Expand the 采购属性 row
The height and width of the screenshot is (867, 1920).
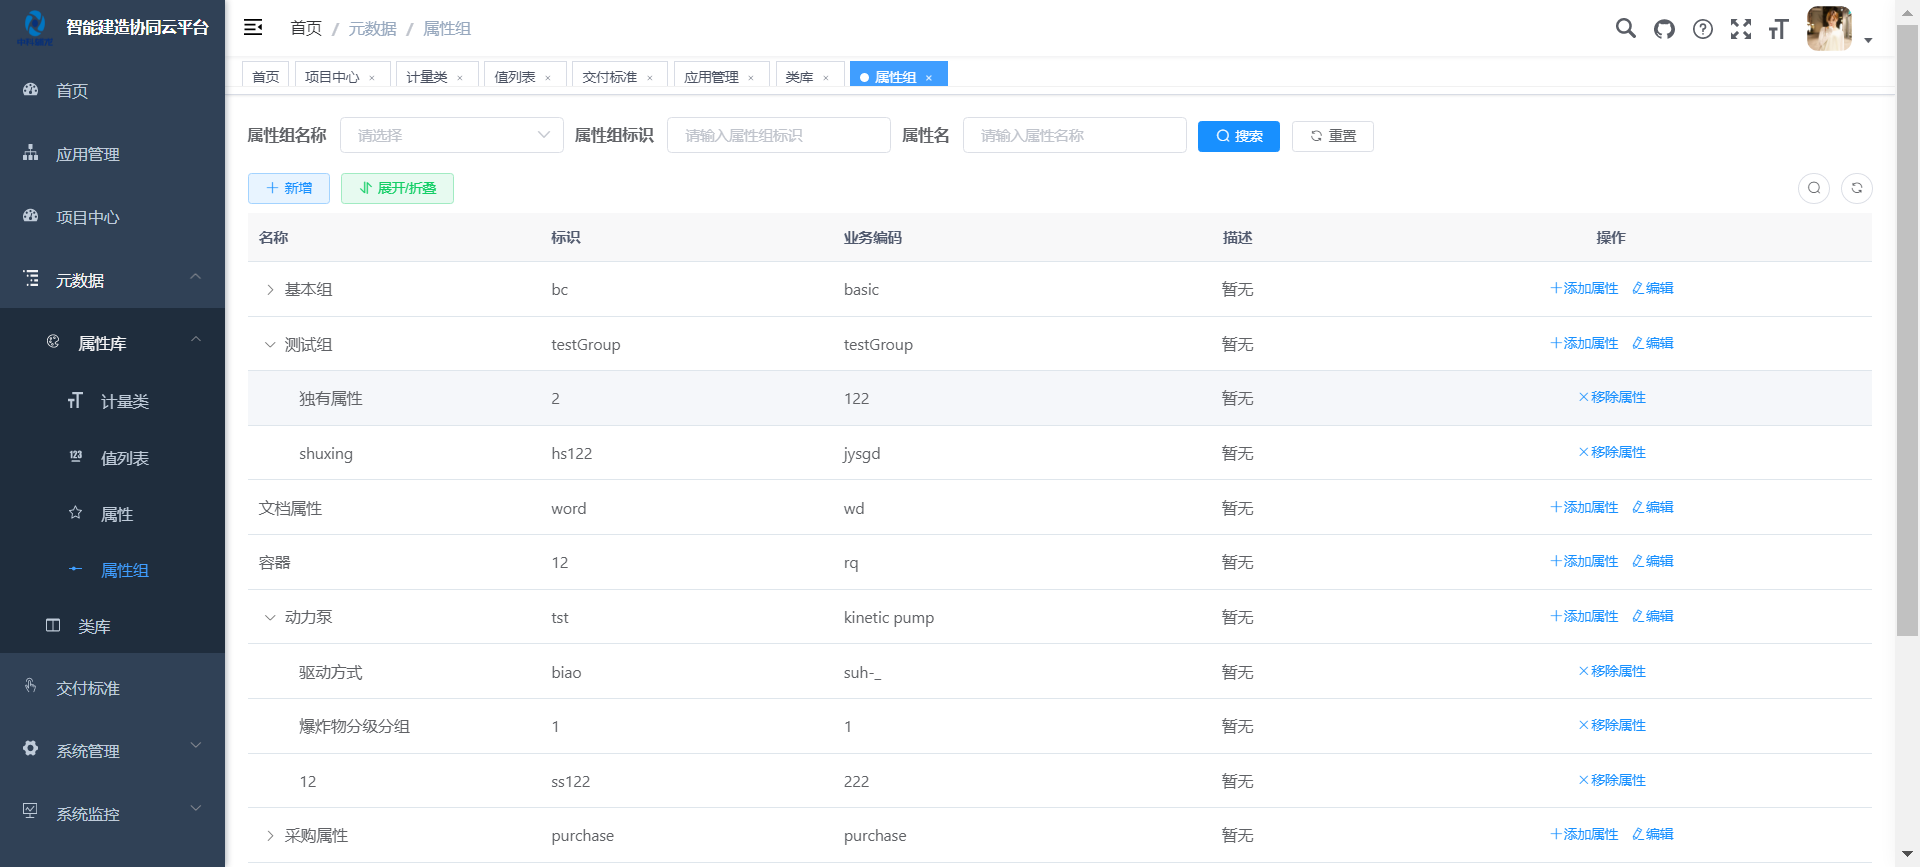pyautogui.click(x=270, y=836)
